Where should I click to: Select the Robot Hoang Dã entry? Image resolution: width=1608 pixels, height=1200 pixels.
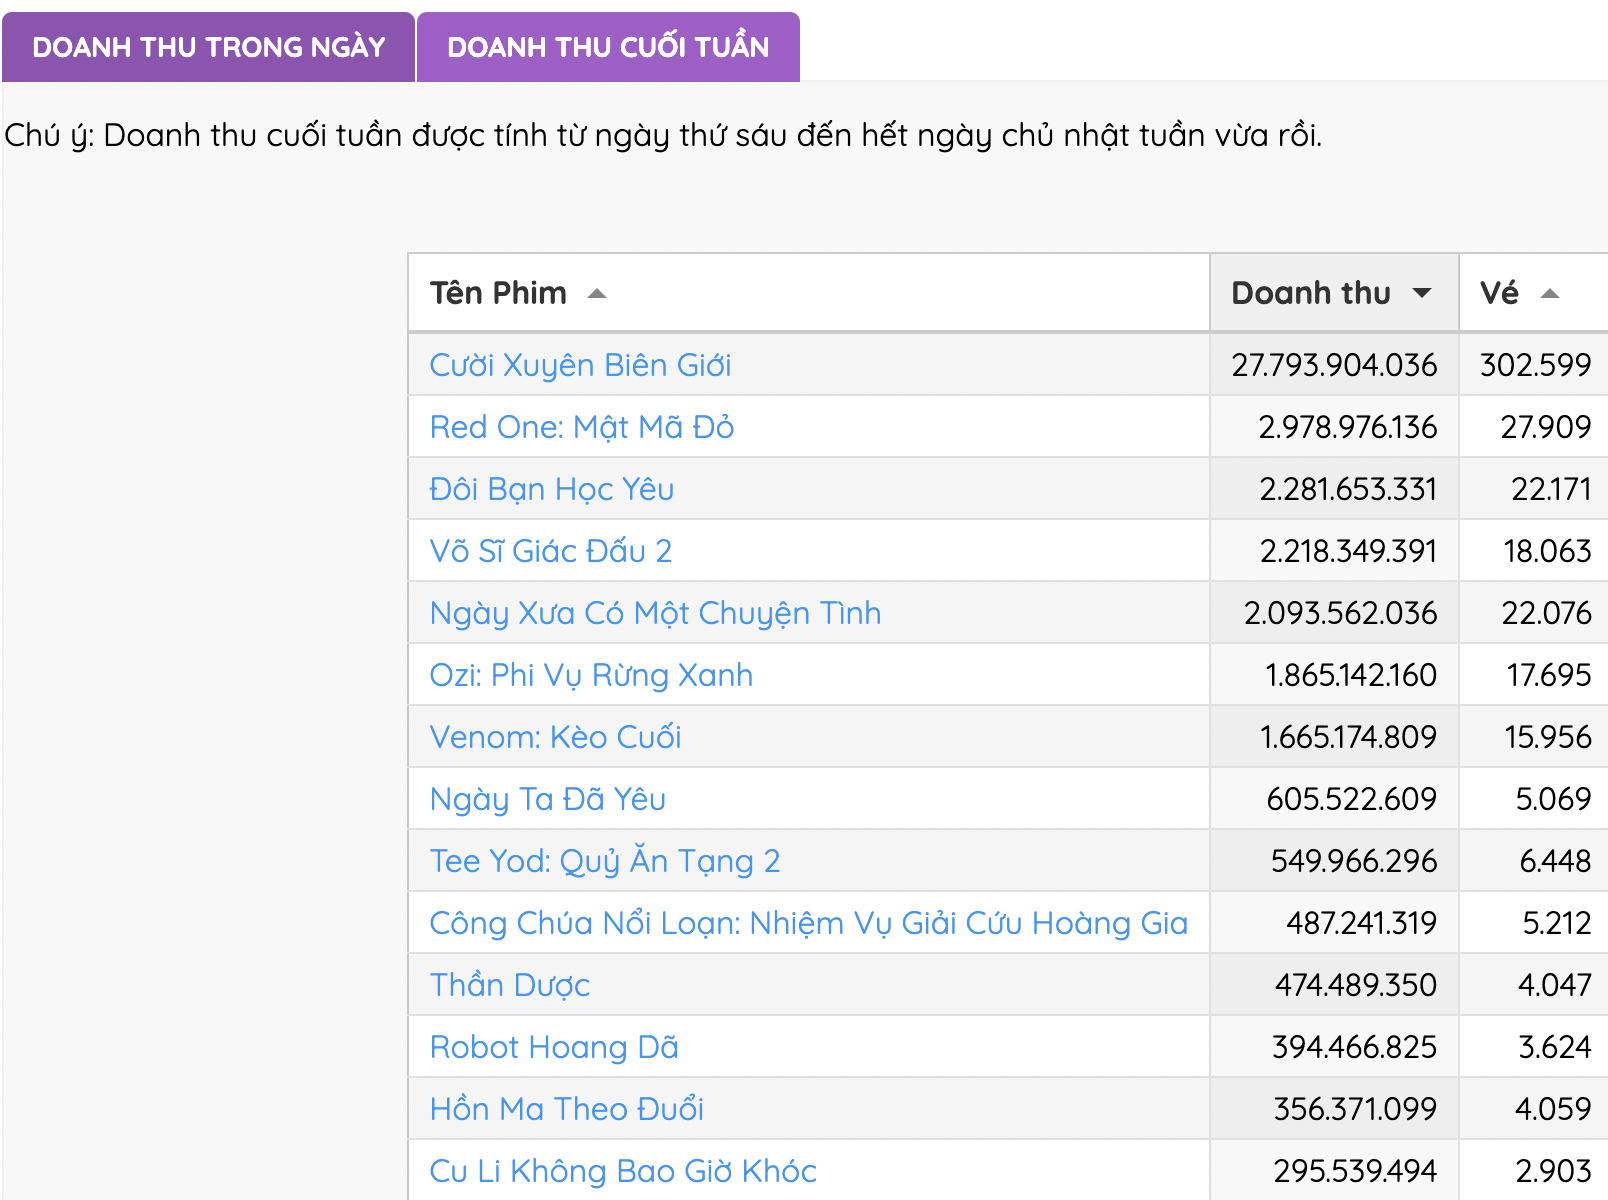click(553, 1047)
